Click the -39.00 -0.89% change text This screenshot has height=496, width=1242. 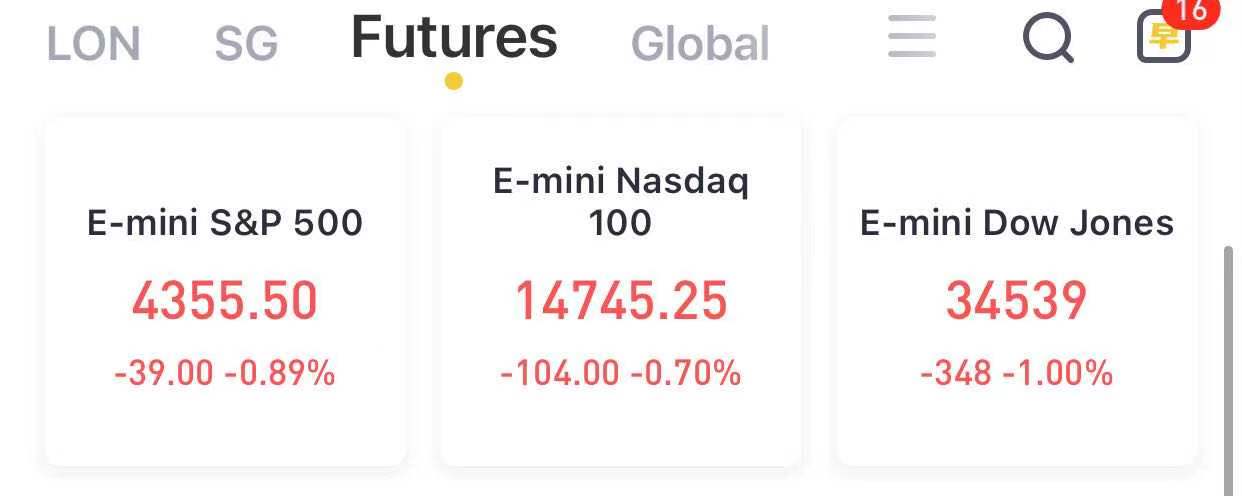coord(225,373)
